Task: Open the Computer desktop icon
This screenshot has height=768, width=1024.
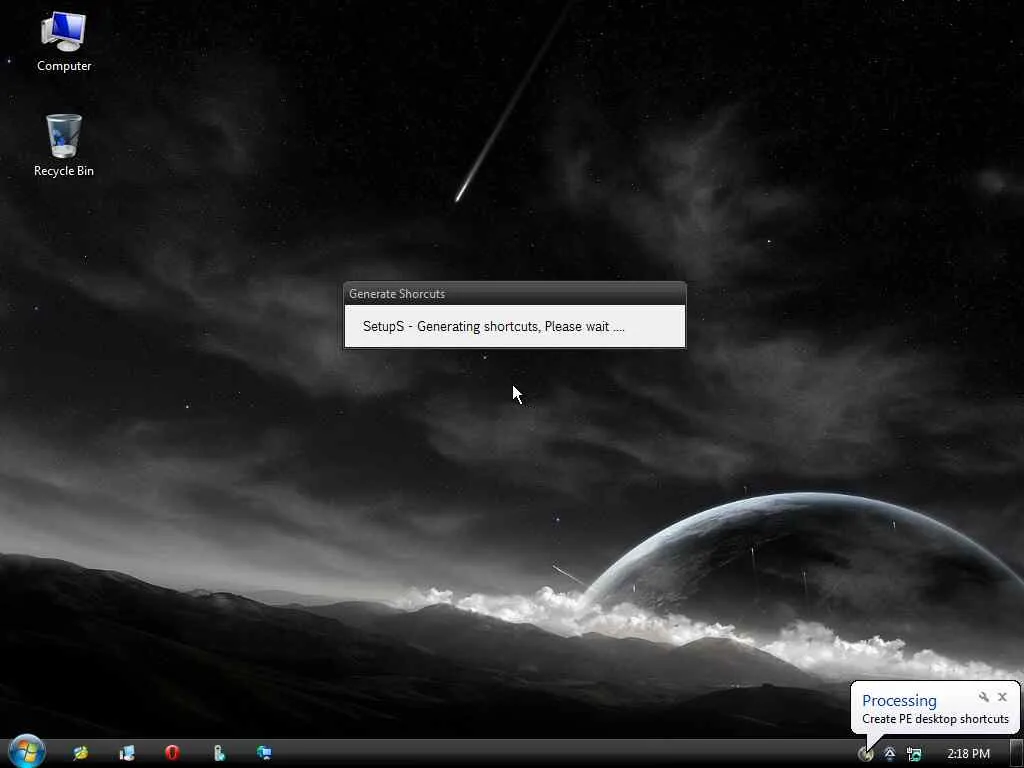Action: point(63,42)
